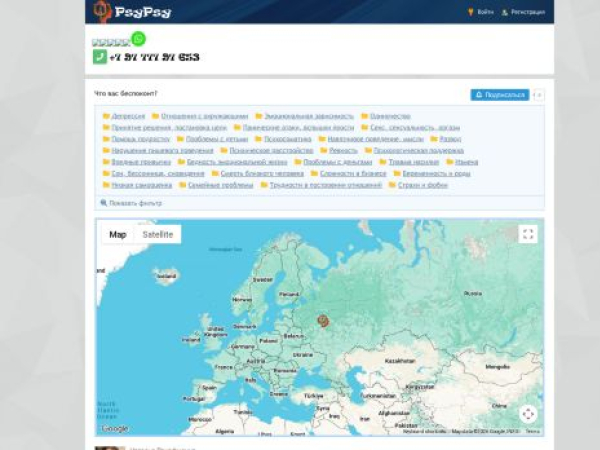
Task: Open Эмоциональная зависимость category
Action: click(309, 116)
